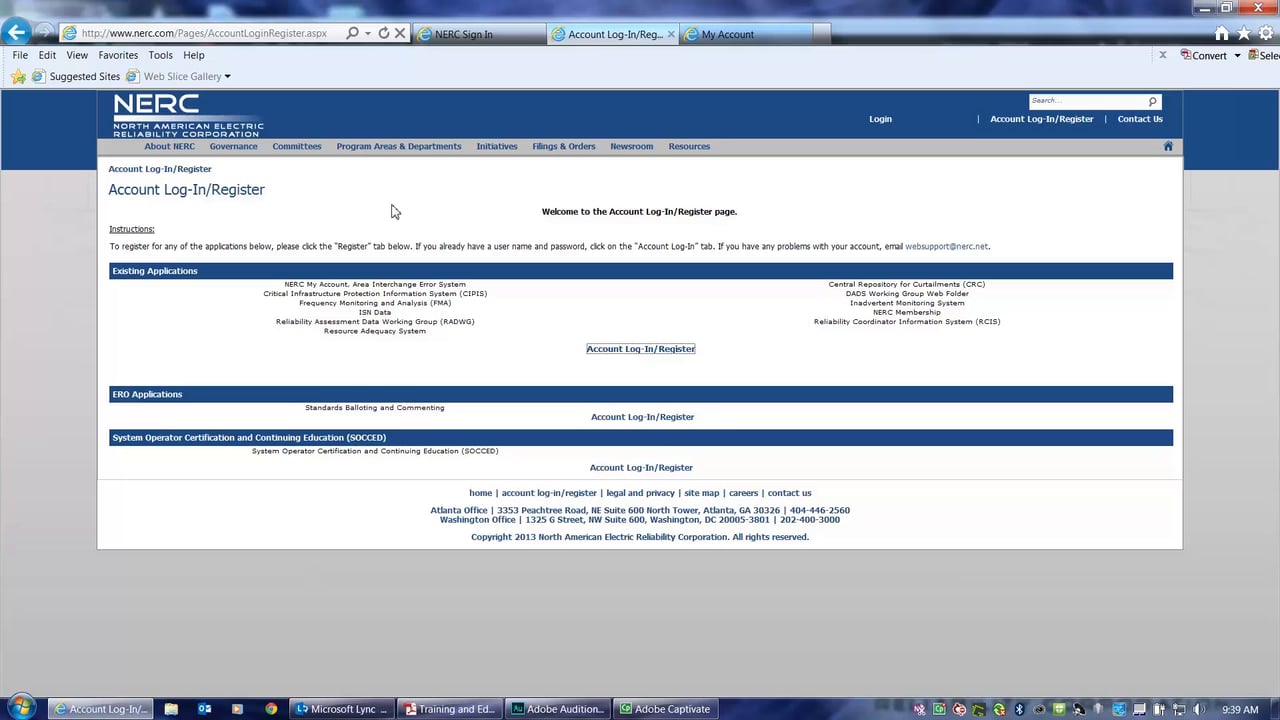Open the browser Tools gear icon
This screenshot has width=1280, height=720.
[x=1266, y=33]
